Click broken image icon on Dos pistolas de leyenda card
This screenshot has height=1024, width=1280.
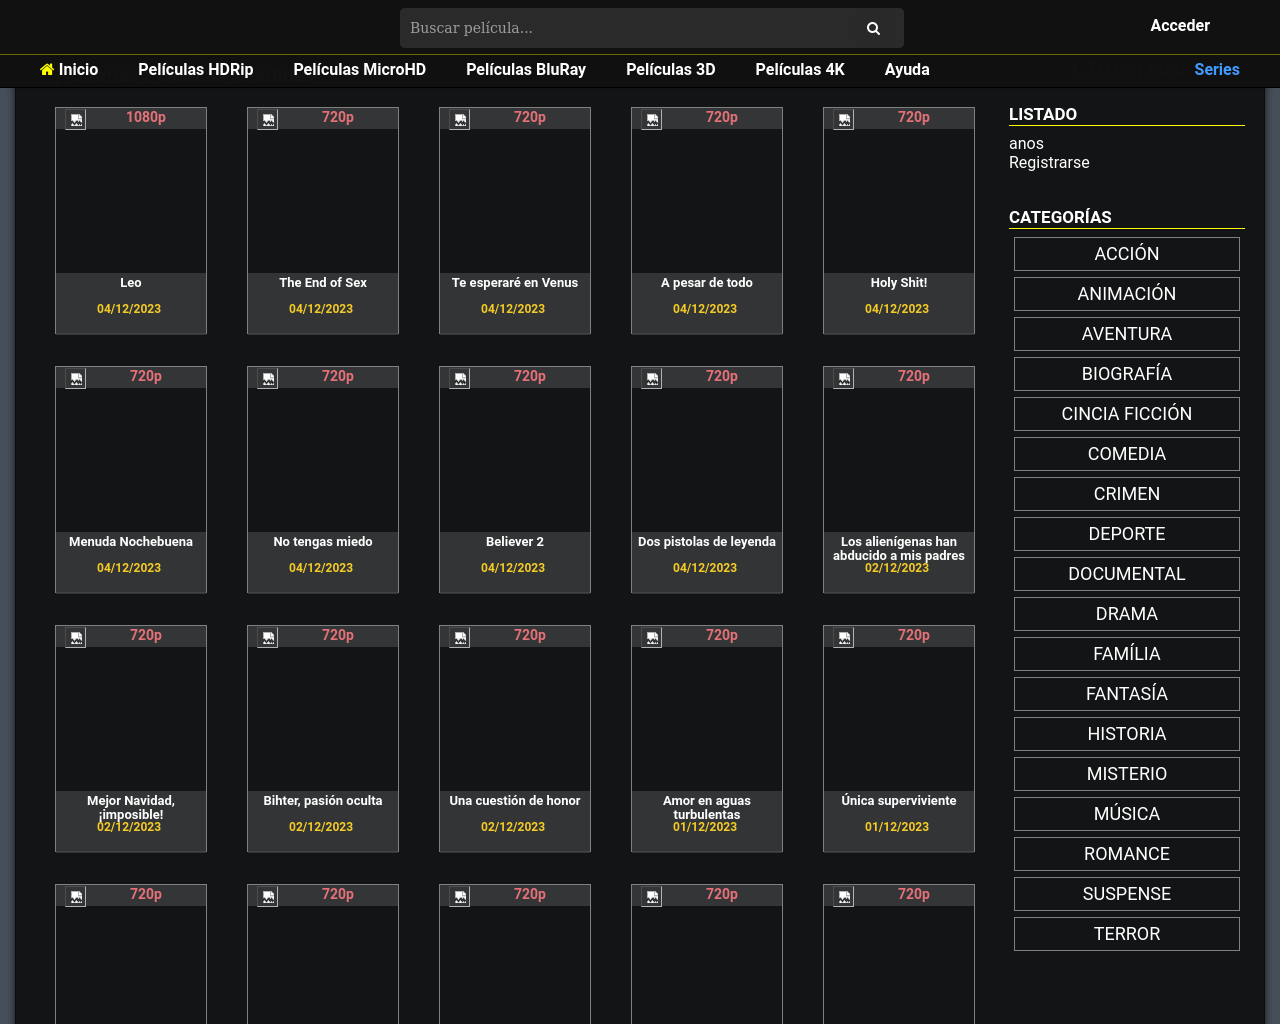tap(652, 378)
